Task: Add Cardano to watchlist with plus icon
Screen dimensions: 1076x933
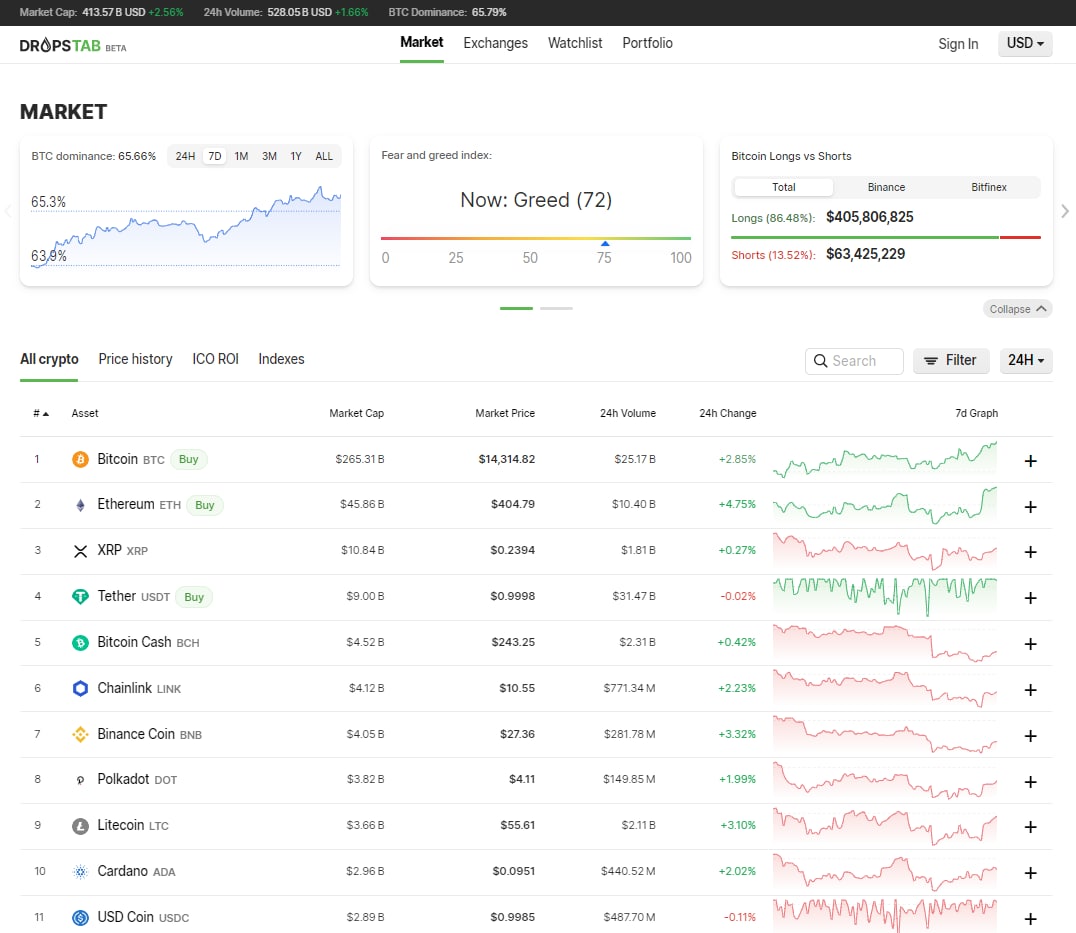Action: (x=1030, y=873)
